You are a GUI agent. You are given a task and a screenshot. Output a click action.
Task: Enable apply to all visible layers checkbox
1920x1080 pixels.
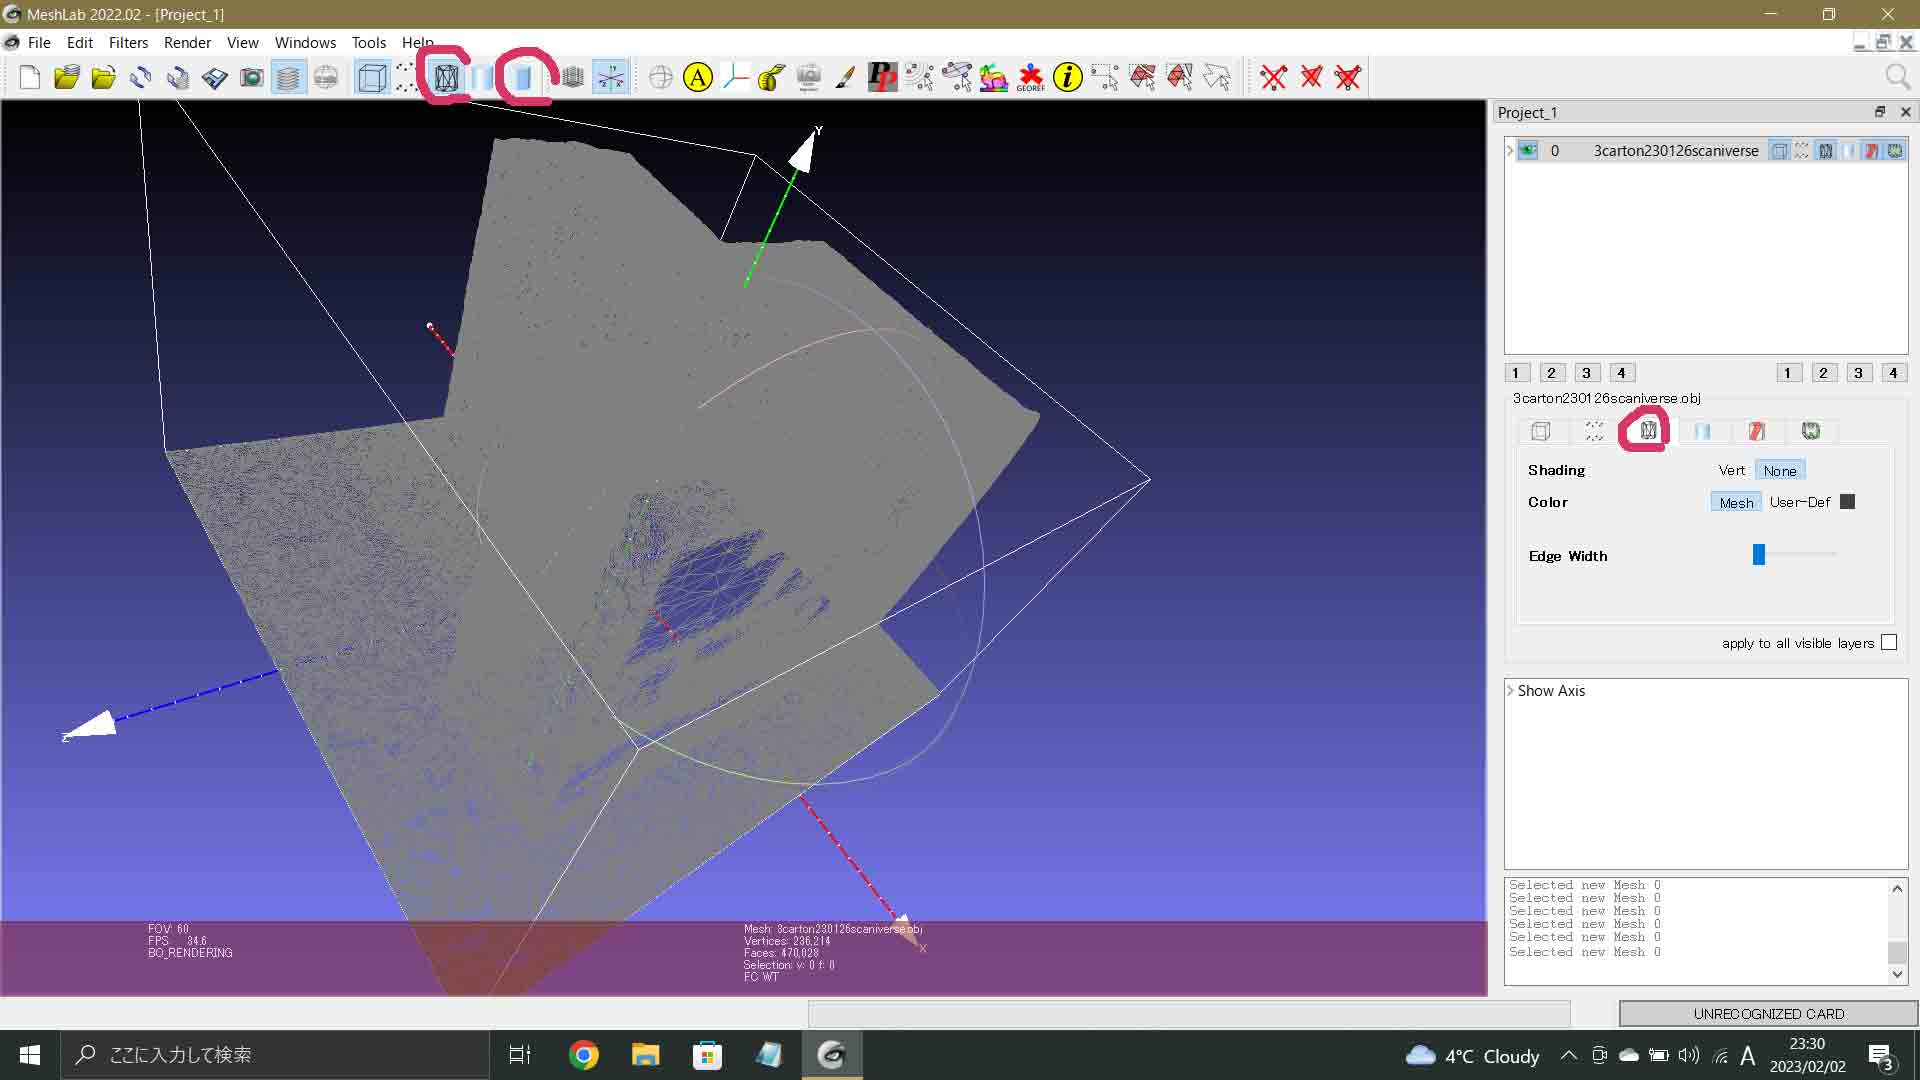pyautogui.click(x=1888, y=643)
